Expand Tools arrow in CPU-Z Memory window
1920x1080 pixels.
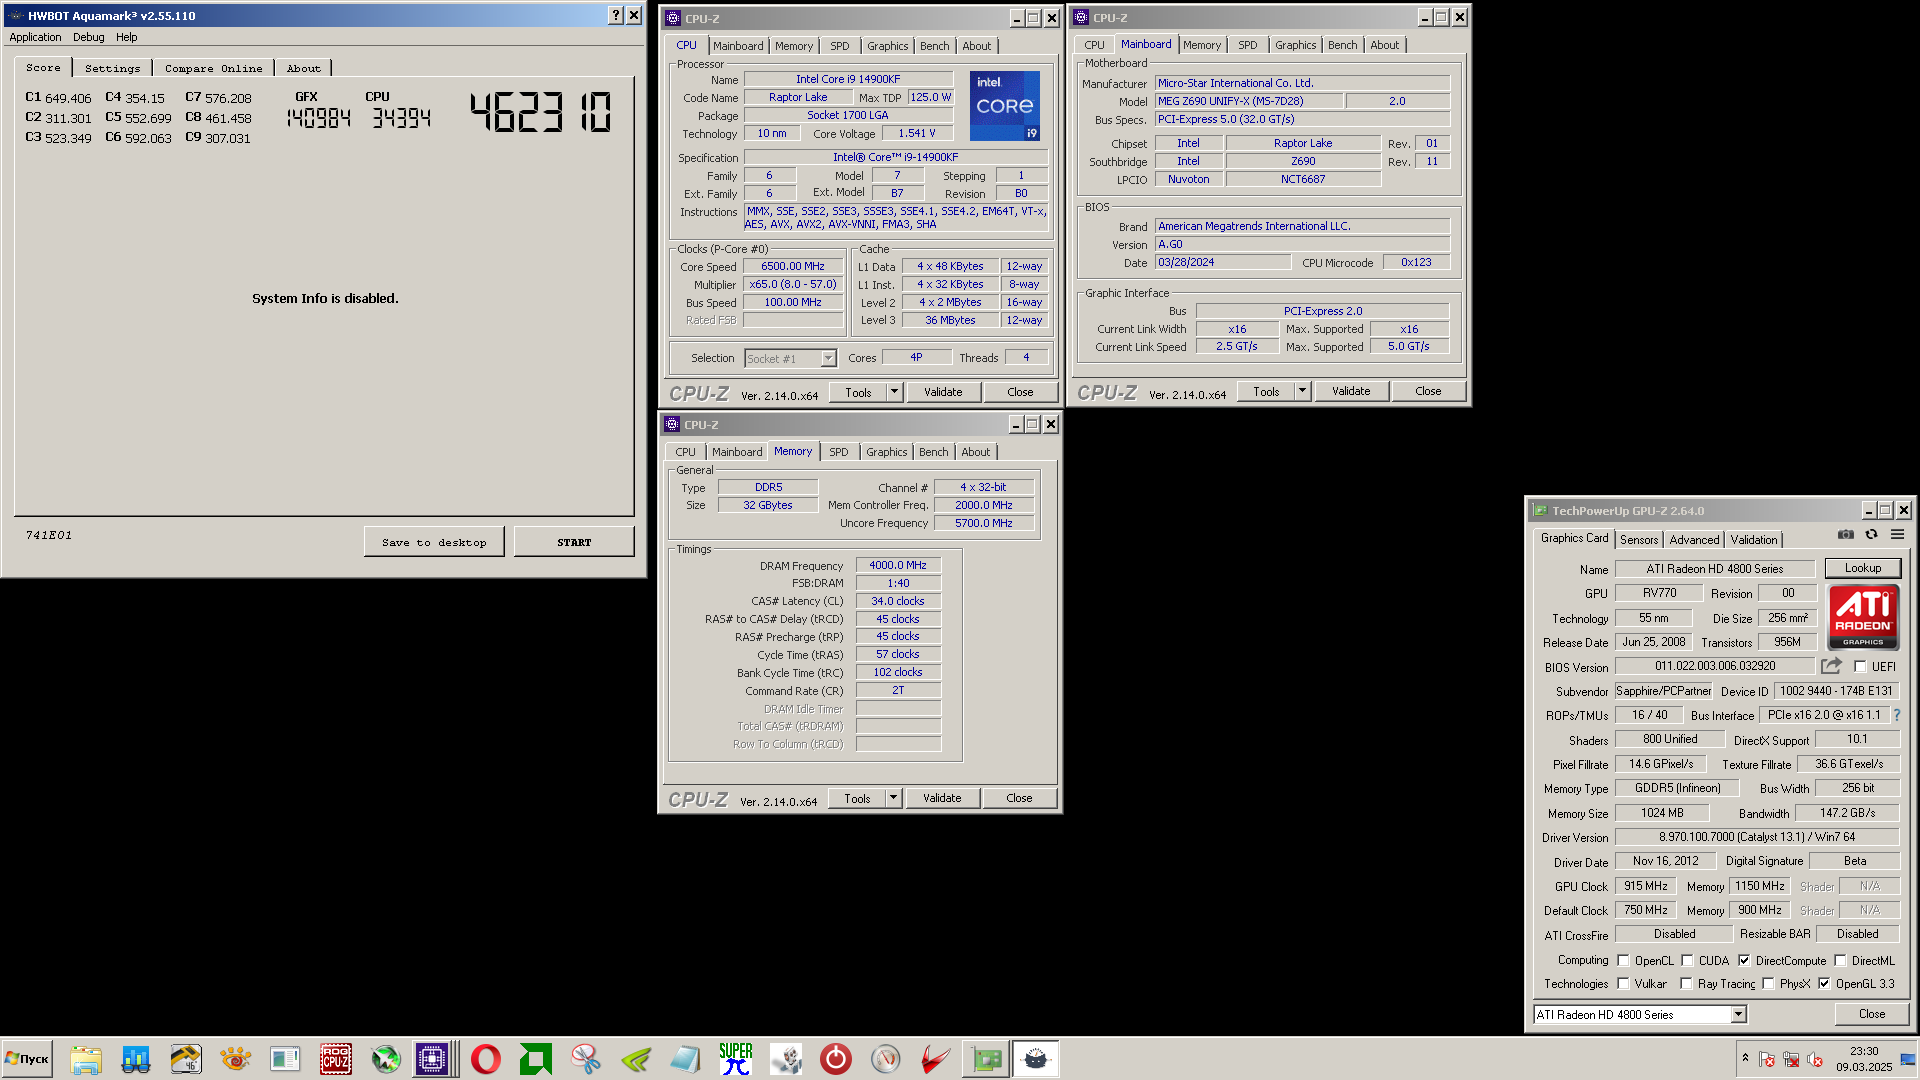pyautogui.click(x=893, y=798)
